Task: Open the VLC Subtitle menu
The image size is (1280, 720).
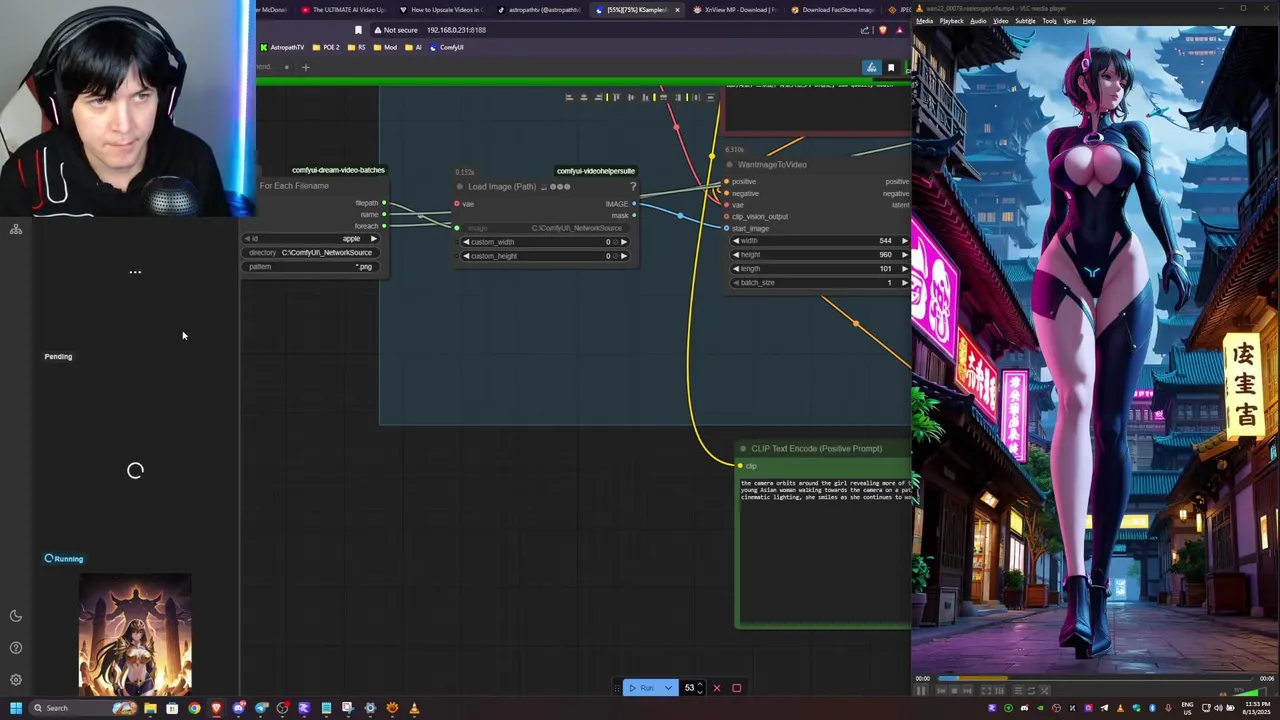Action: coord(1026,21)
